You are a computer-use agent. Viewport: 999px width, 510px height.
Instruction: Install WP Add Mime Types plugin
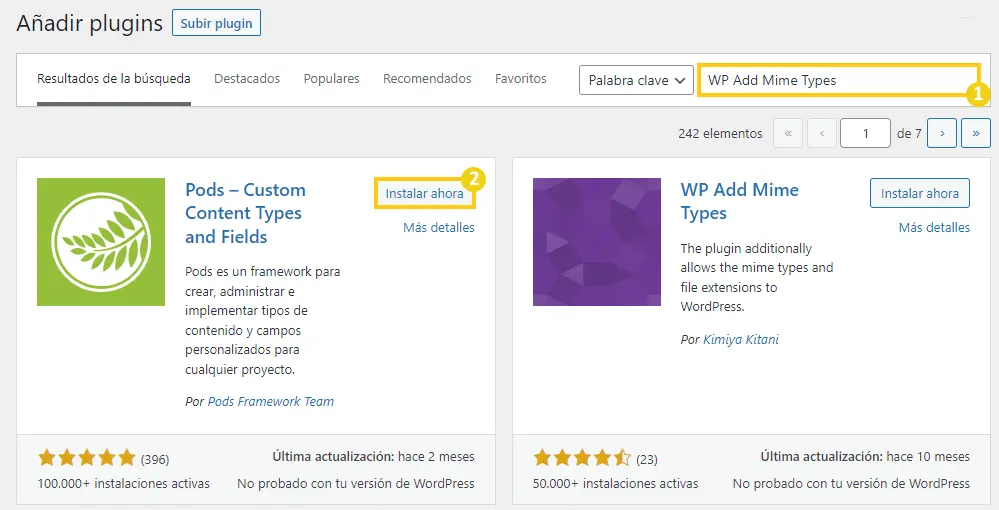919,193
